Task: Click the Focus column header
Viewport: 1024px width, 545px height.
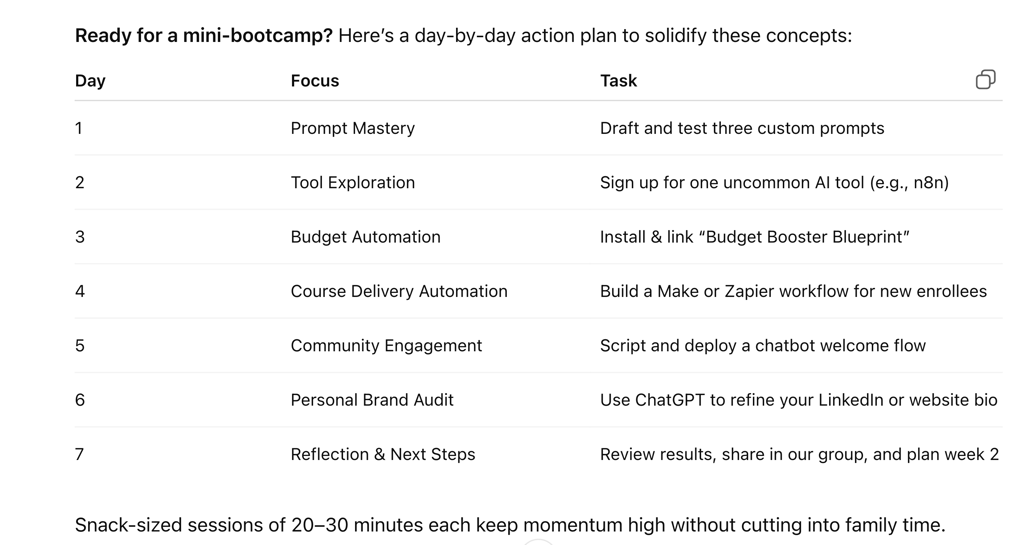Action: coord(315,81)
